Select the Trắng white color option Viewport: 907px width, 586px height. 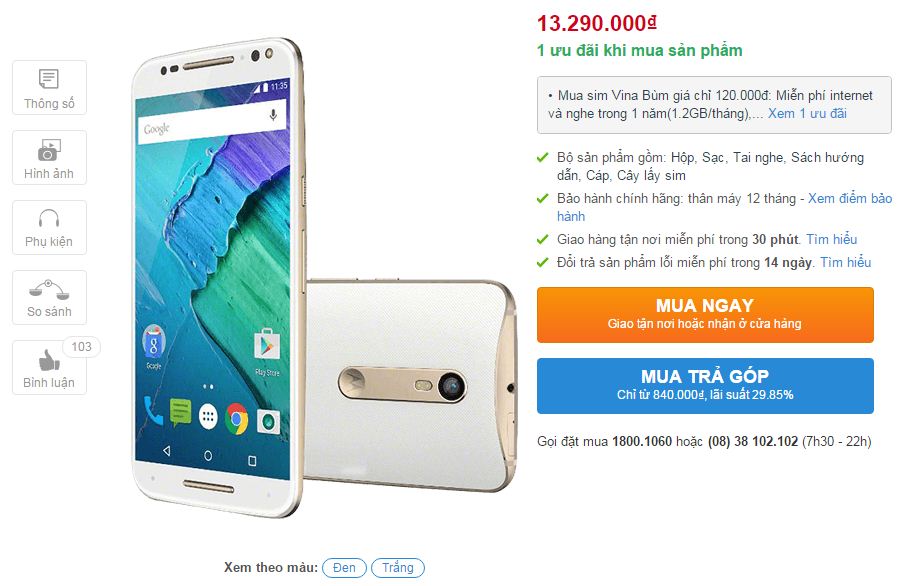[x=397, y=567]
